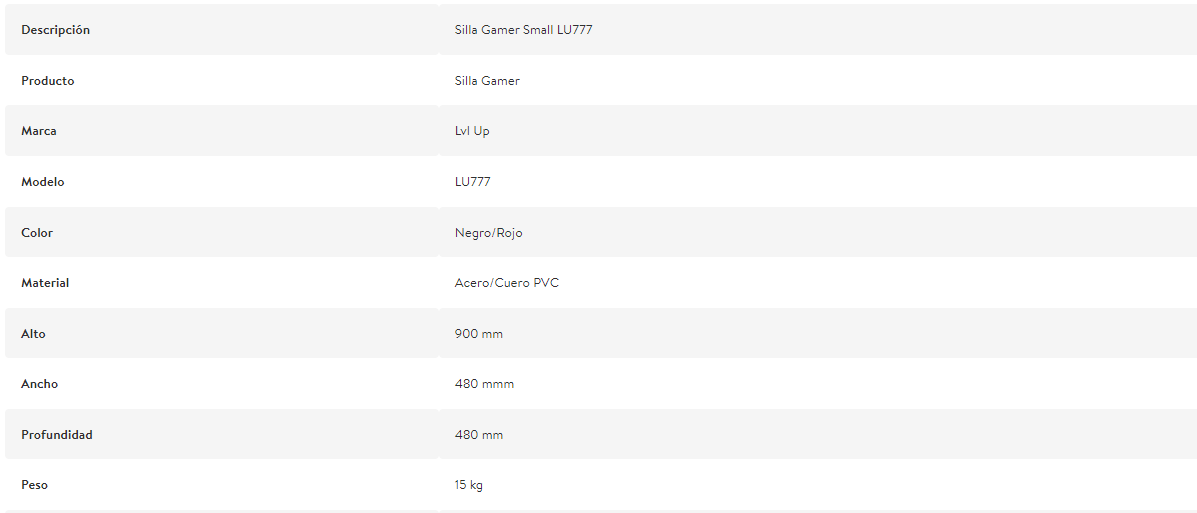Select the Peso label
The height and width of the screenshot is (513, 1197).
pos(34,486)
